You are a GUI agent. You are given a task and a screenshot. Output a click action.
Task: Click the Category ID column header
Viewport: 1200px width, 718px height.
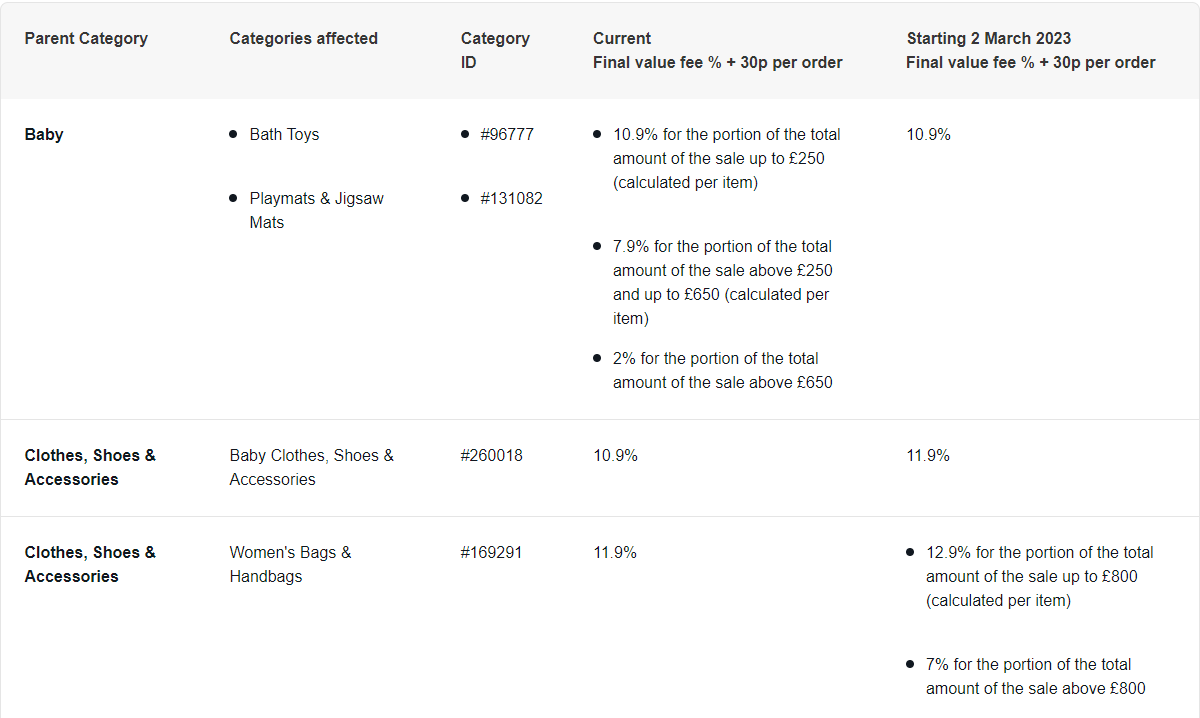(x=495, y=50)
